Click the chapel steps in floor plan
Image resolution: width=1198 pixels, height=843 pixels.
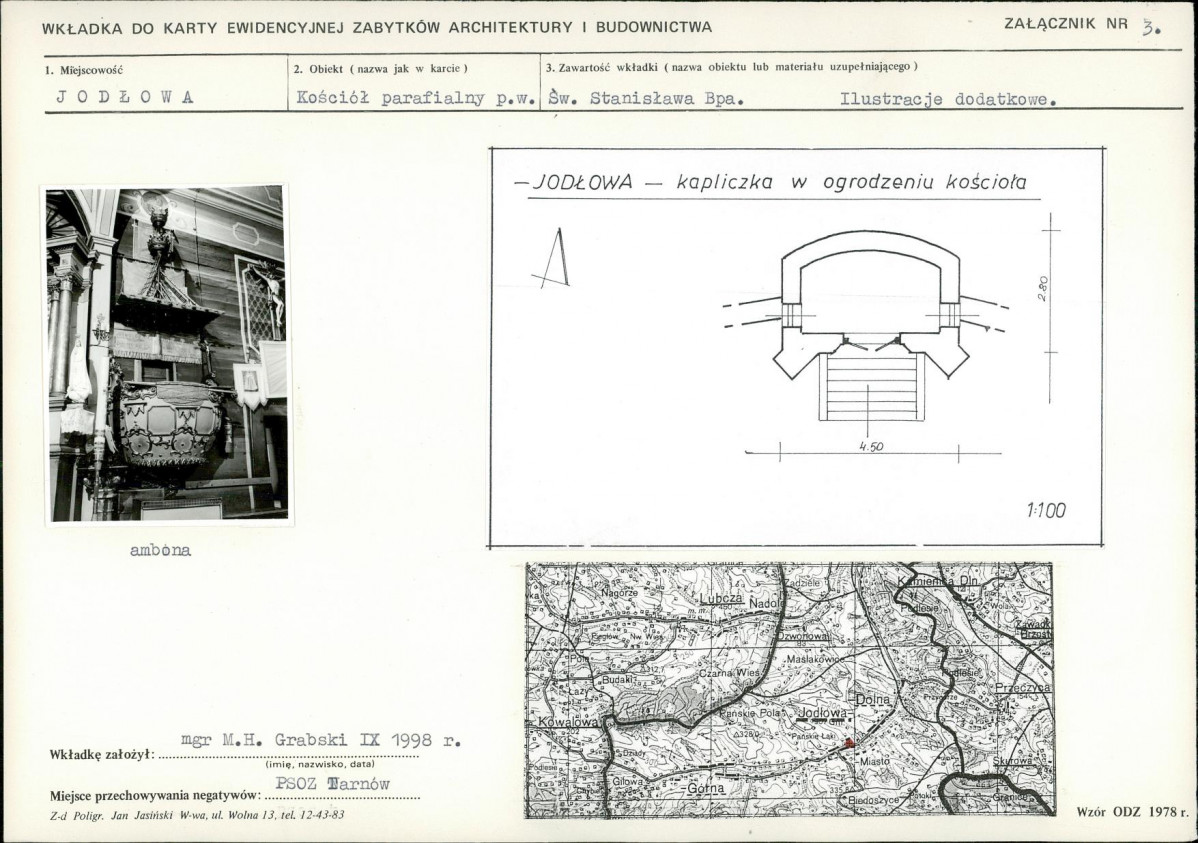tap(869, 386)
